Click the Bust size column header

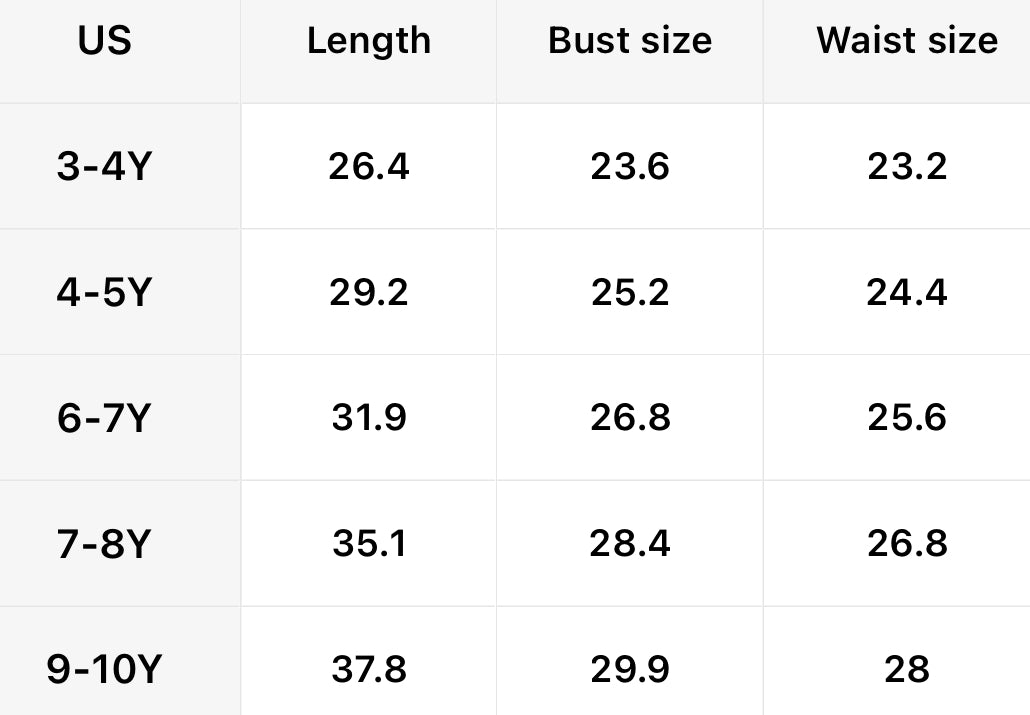(630, 41)
